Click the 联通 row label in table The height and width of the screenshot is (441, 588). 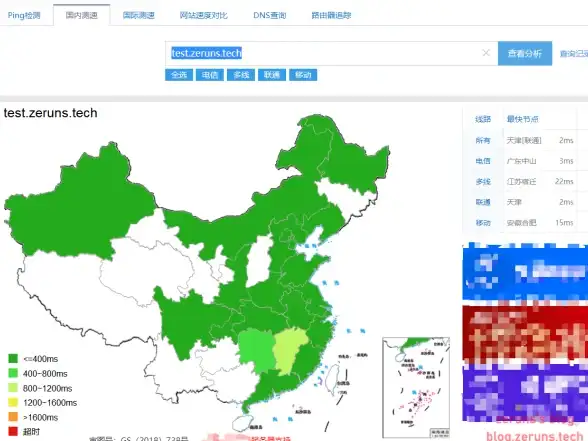tap(483, 202)
